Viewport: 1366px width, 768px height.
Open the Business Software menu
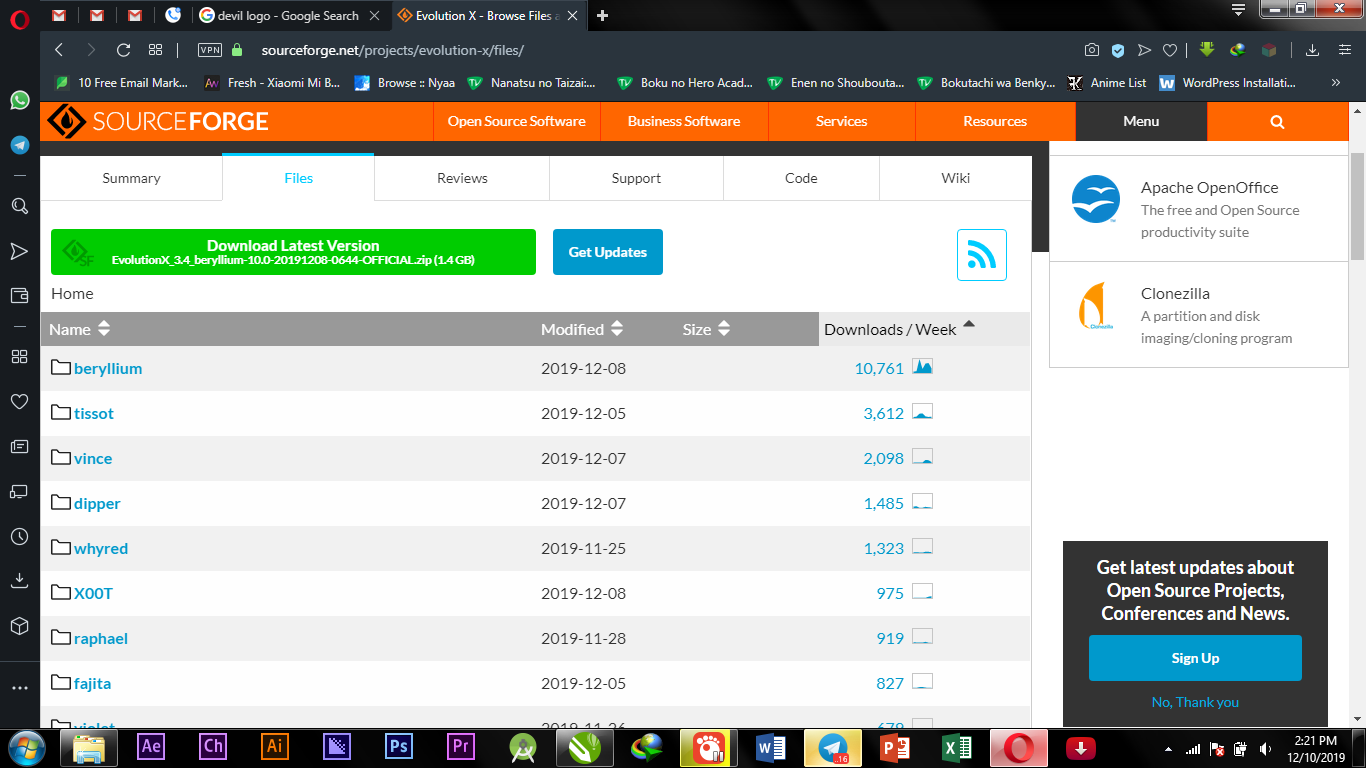(684, 121)
